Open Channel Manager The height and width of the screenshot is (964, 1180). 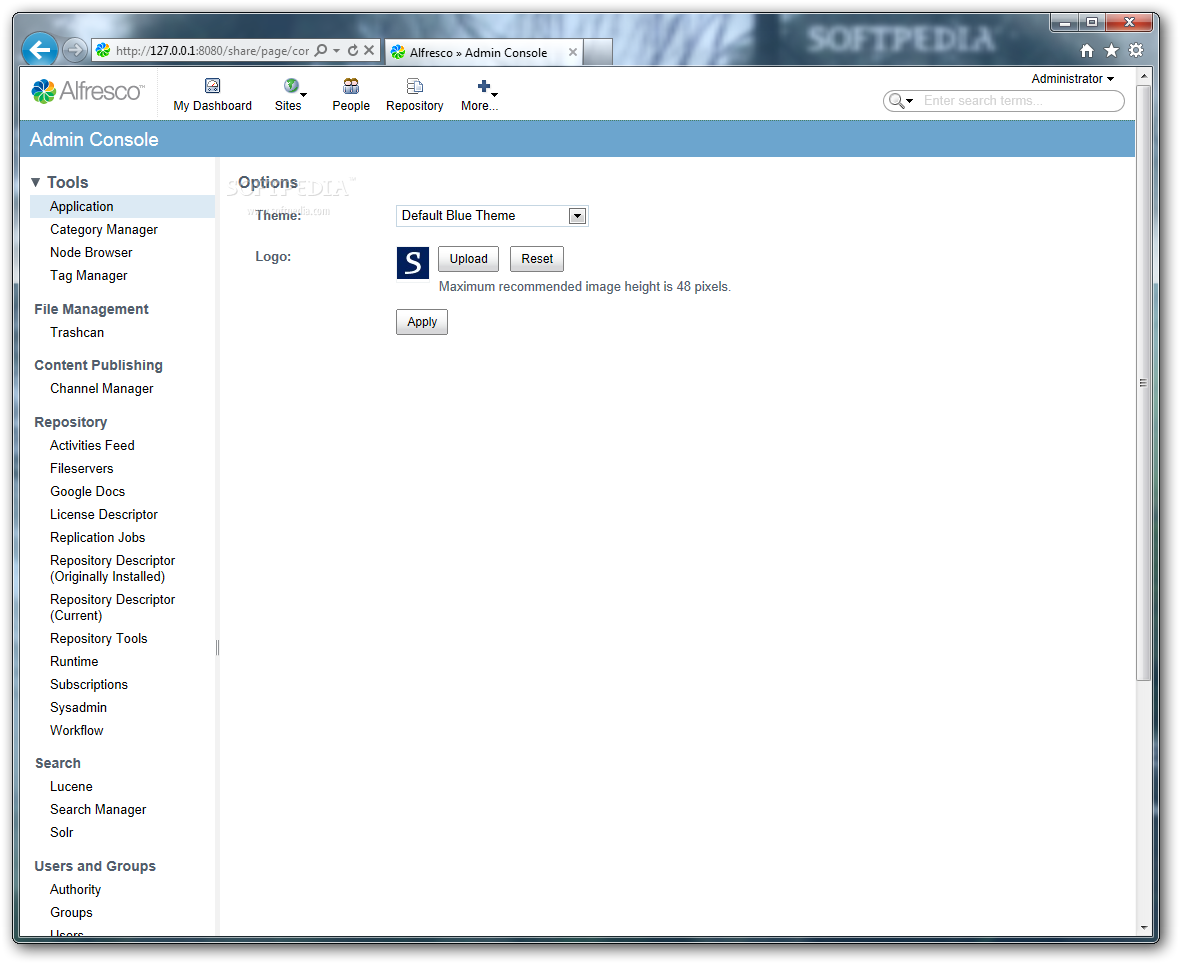coord(102,388)
